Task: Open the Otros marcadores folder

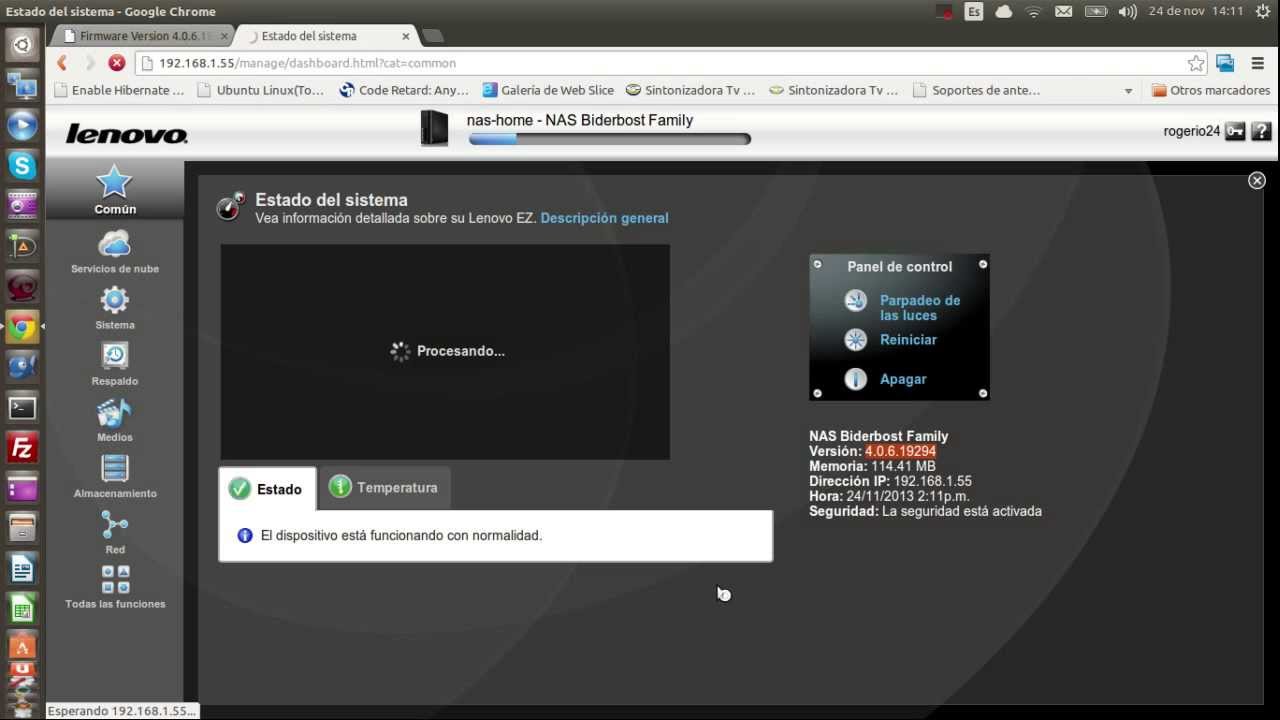Action: point(1211,90)
